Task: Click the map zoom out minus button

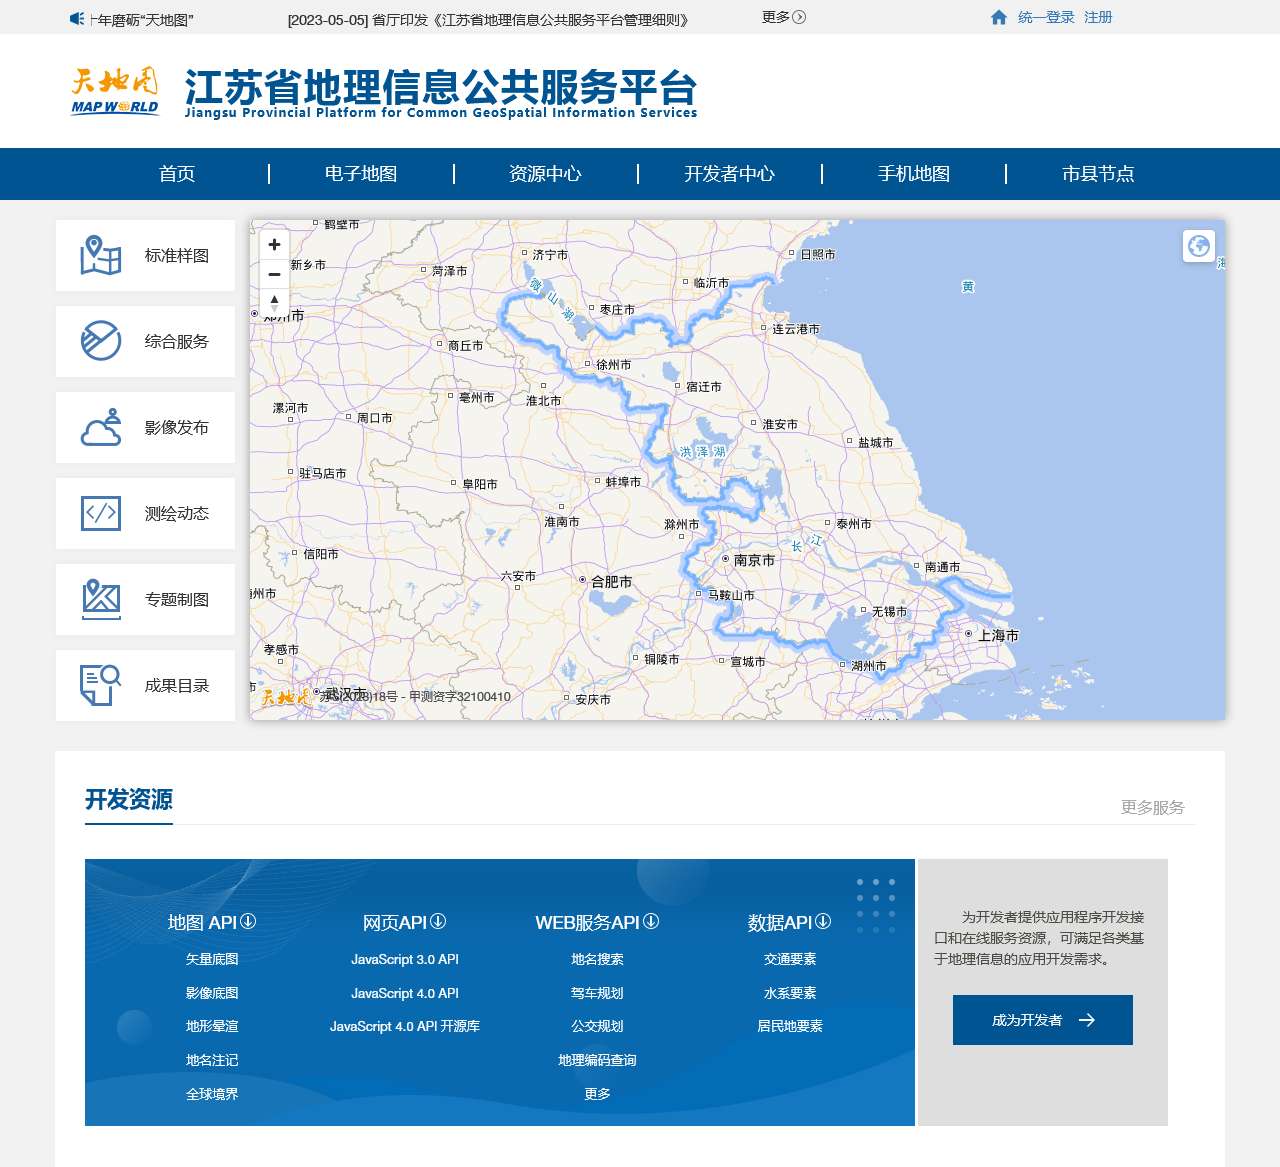Action: pyautogui.click(x=274, y=274)
